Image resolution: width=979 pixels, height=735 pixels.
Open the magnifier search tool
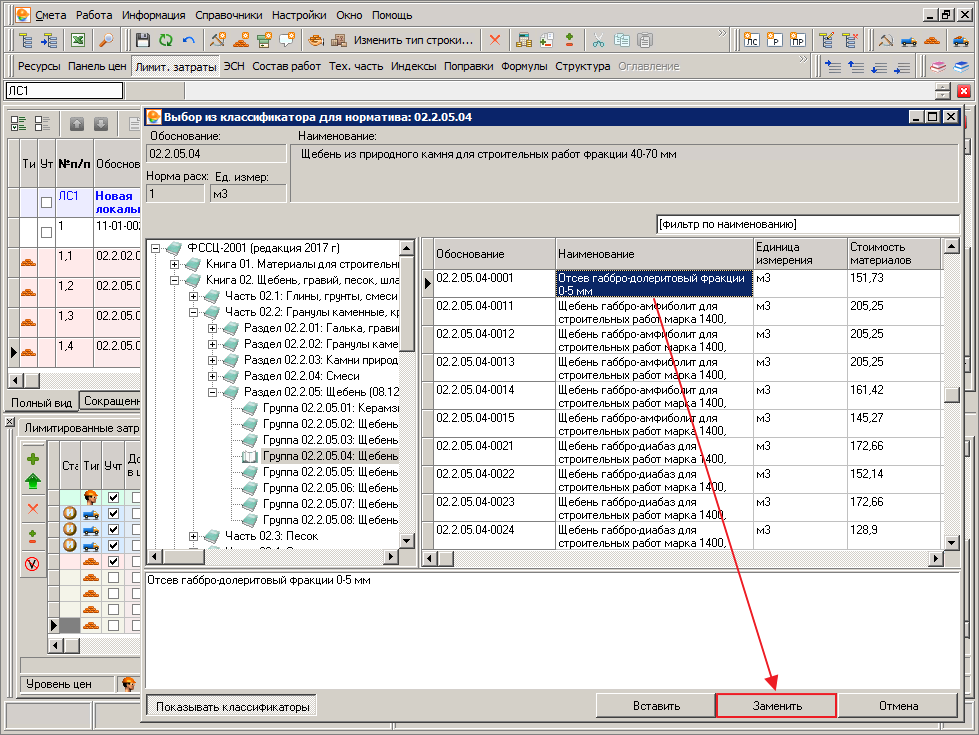click(106, 41)
